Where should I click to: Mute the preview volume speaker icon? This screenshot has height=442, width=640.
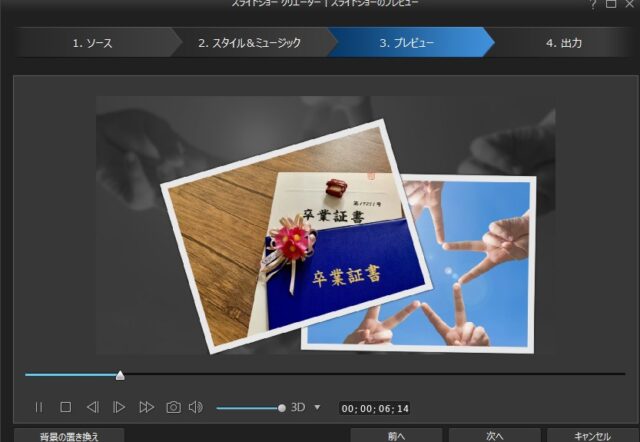click(196, 407)
